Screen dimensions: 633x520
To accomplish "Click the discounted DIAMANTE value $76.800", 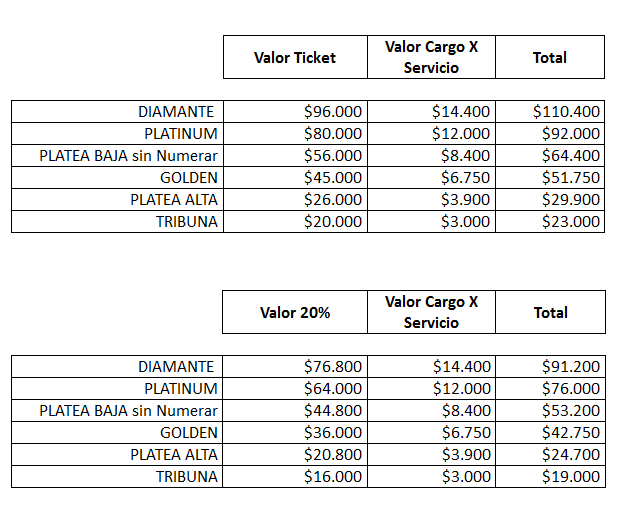I will pos(333,367).
